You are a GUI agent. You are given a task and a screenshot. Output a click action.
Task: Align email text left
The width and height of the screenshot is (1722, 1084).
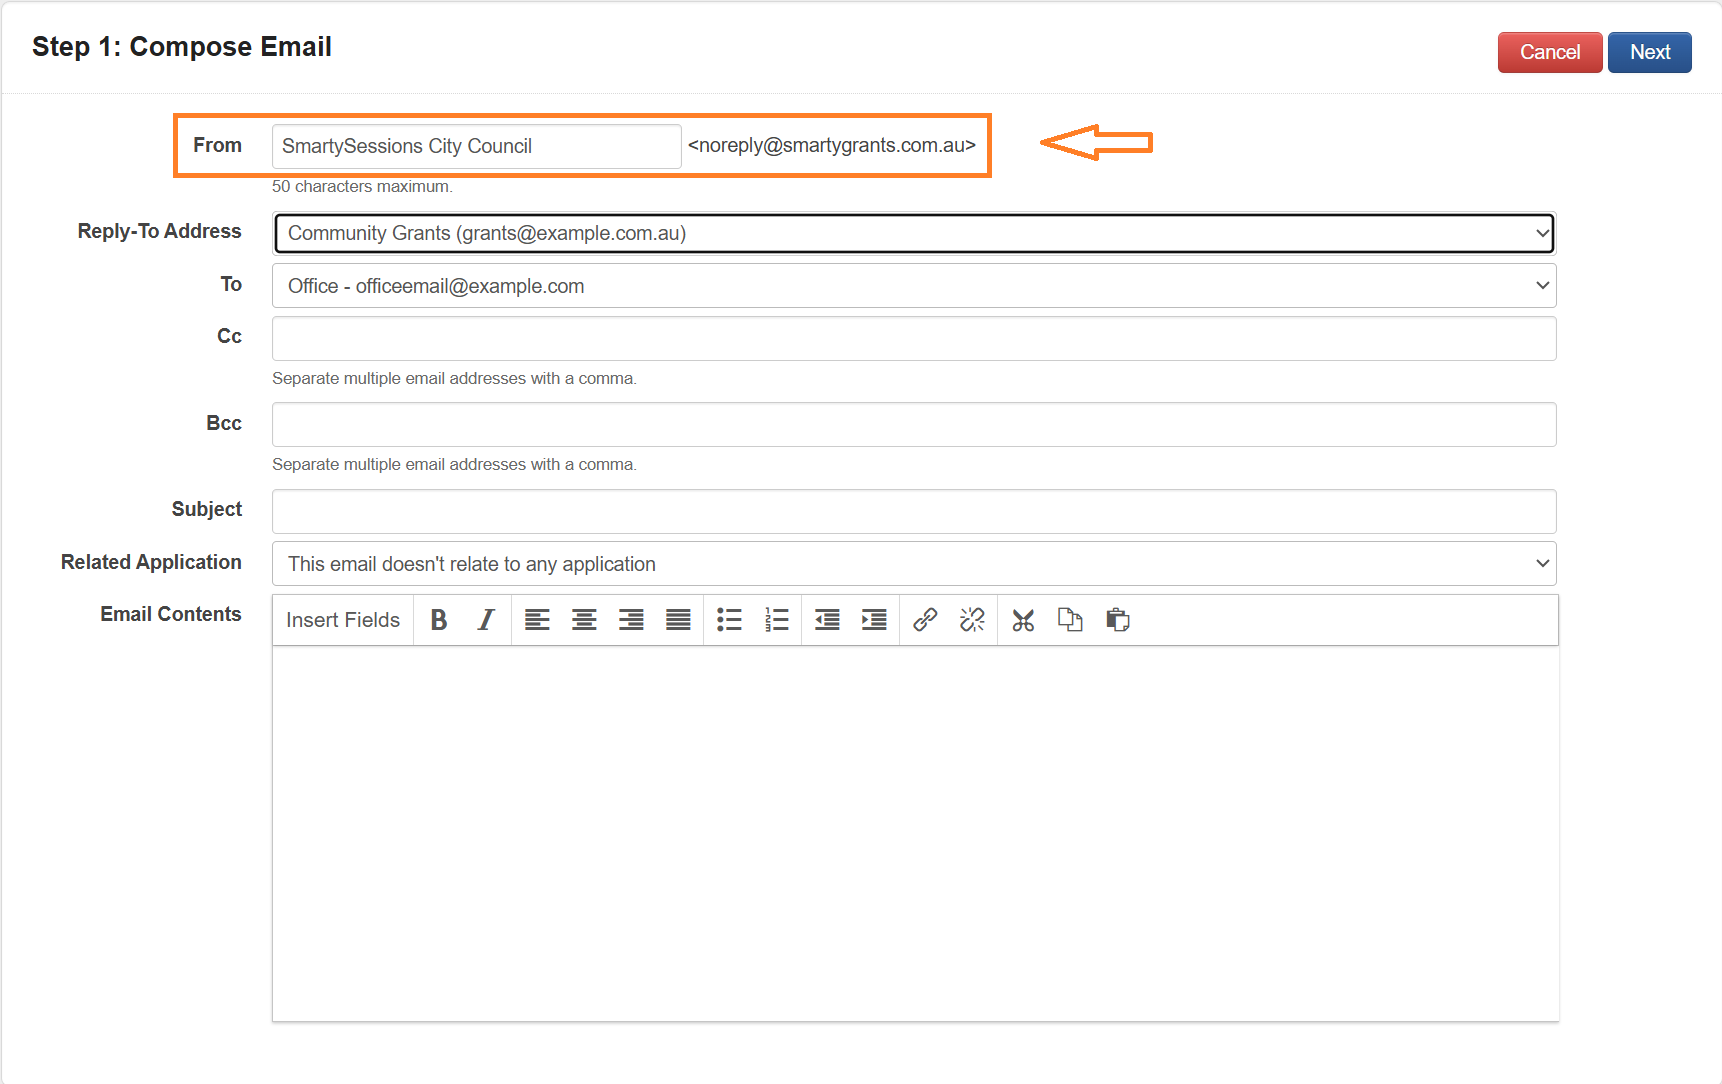click(537, 620)
